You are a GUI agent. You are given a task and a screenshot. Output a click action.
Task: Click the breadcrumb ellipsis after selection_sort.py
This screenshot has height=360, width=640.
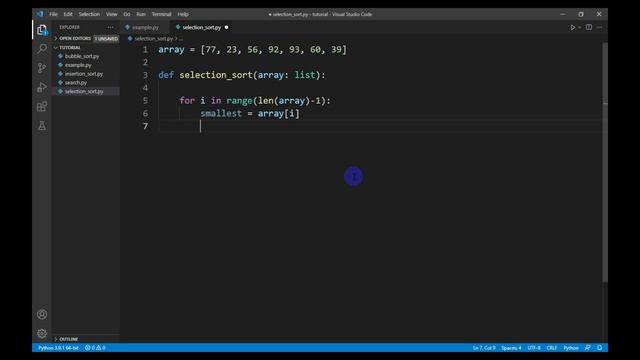(x=180, y=39)
